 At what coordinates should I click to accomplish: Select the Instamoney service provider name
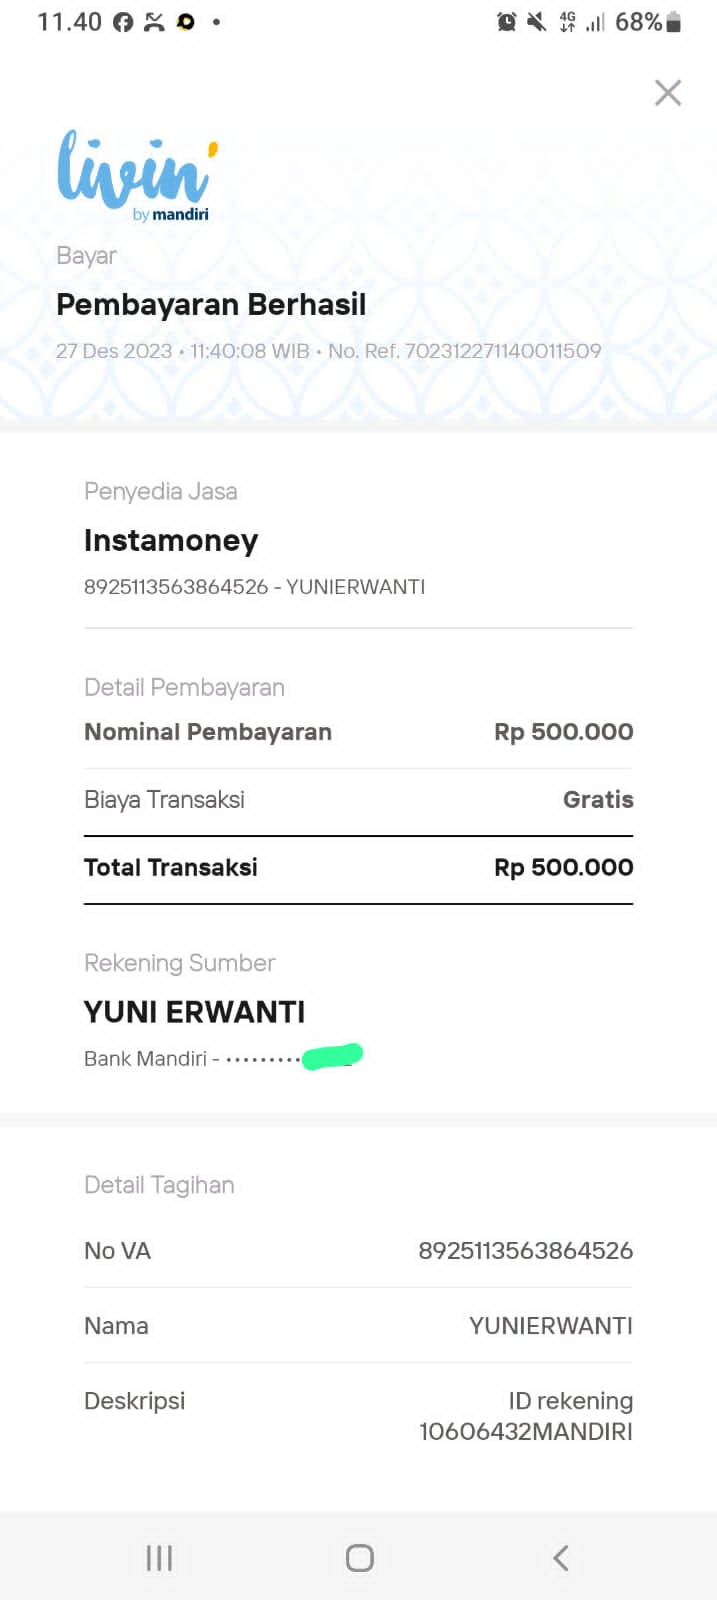tap(171, 541)
